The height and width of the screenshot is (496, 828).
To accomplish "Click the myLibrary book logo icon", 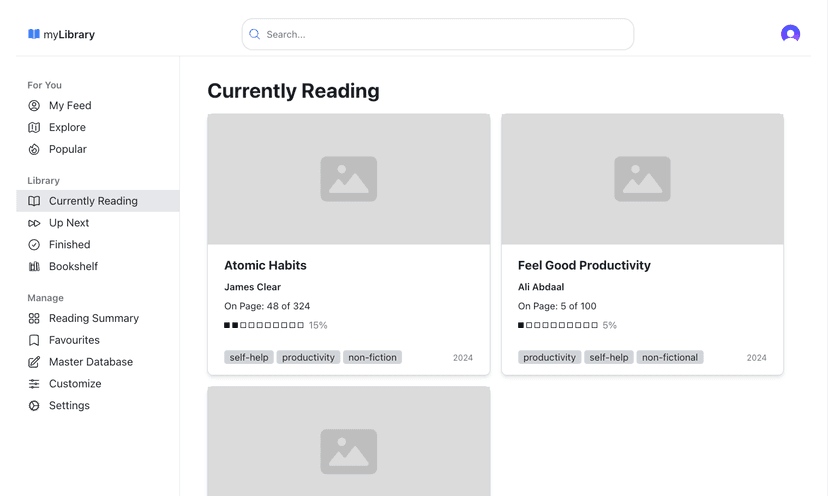I will (34, 34).
